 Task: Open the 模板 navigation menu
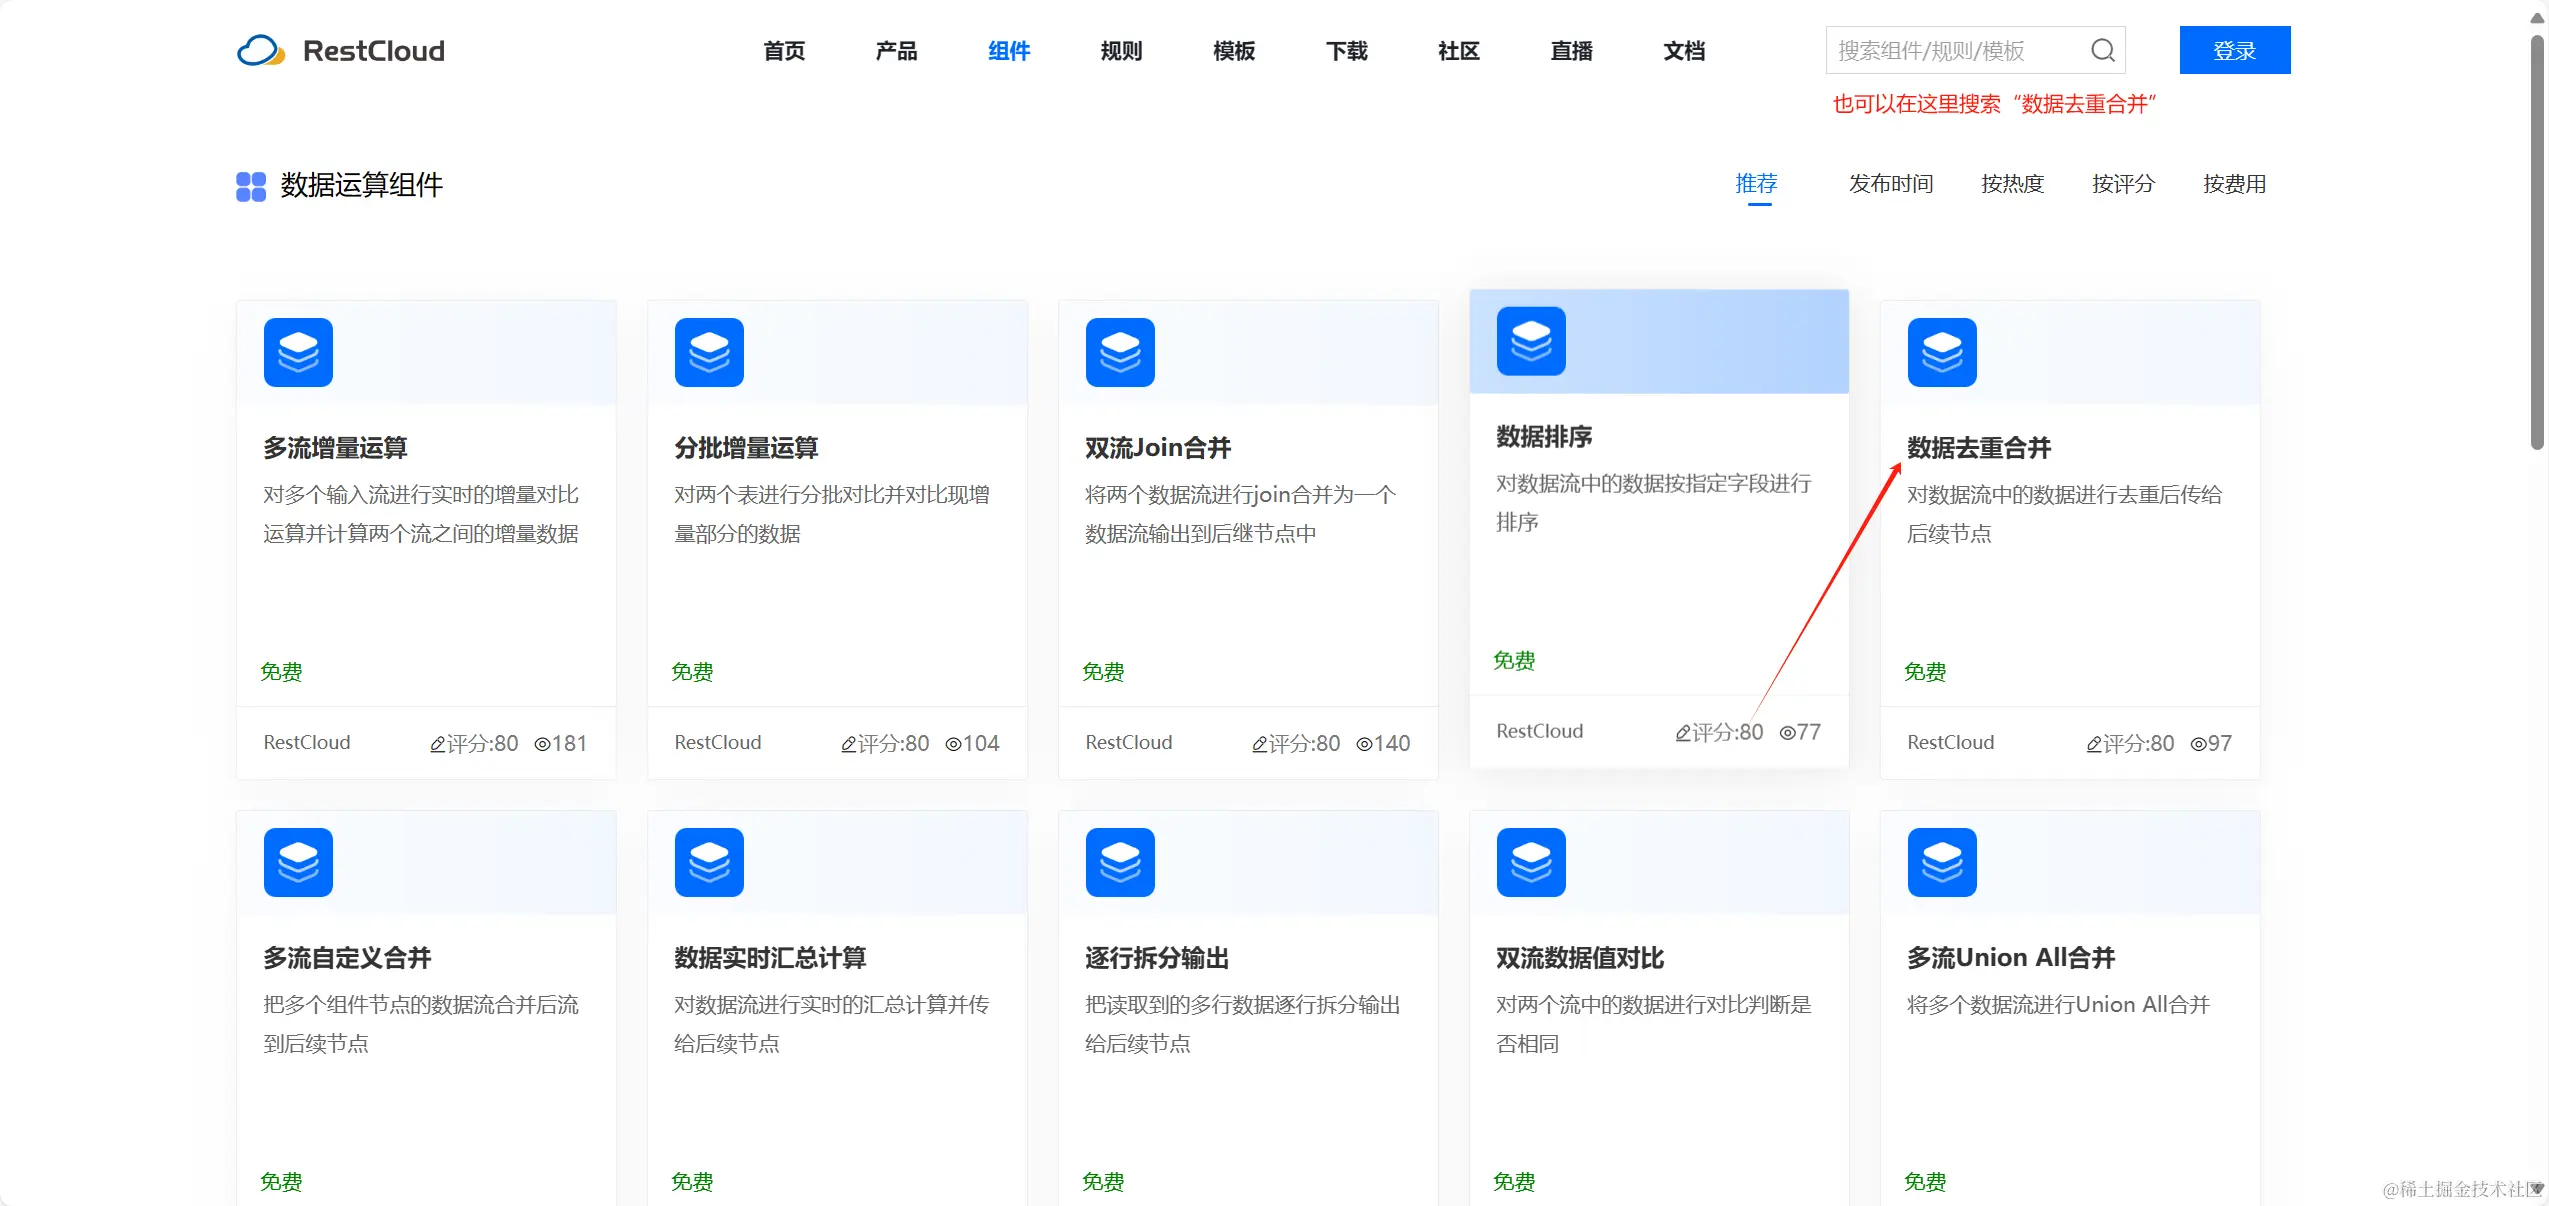pos(1233,51)
